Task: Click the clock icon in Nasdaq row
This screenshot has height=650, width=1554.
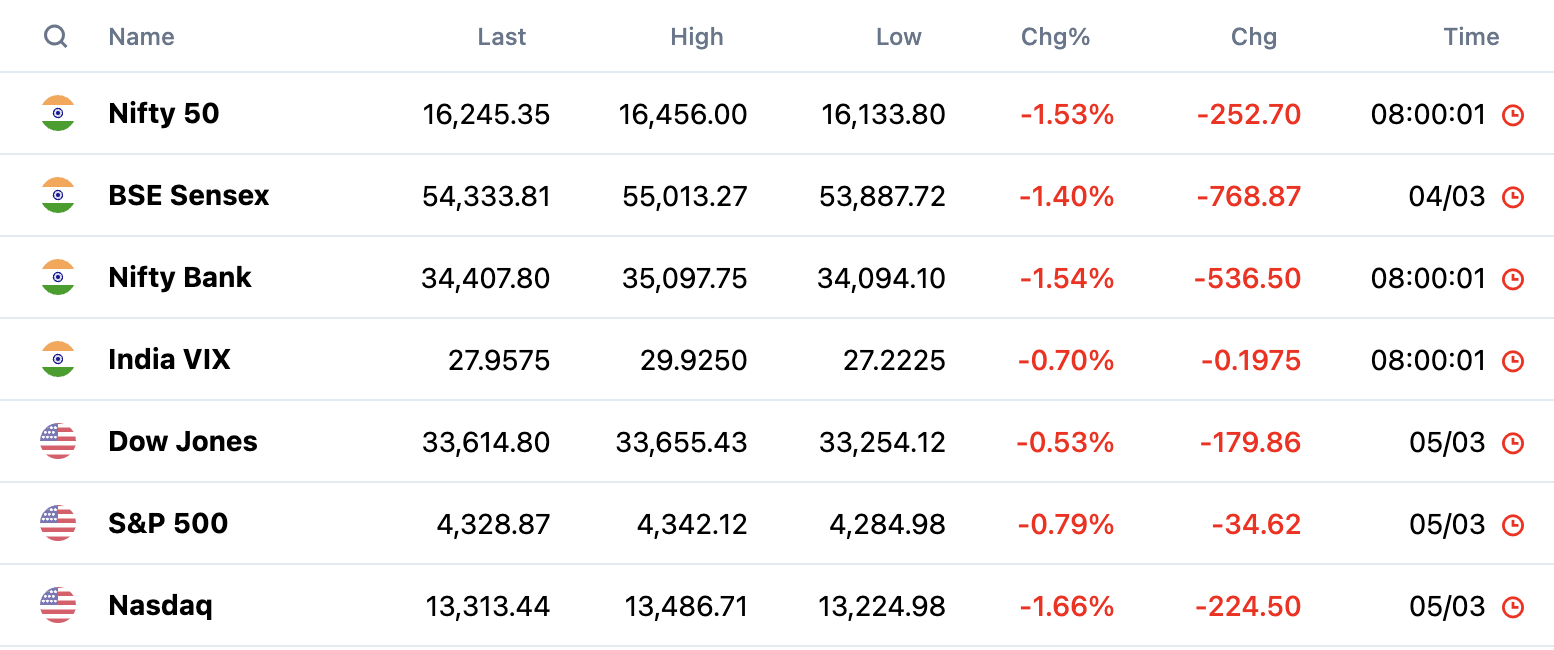Action: pos(1513,607)
